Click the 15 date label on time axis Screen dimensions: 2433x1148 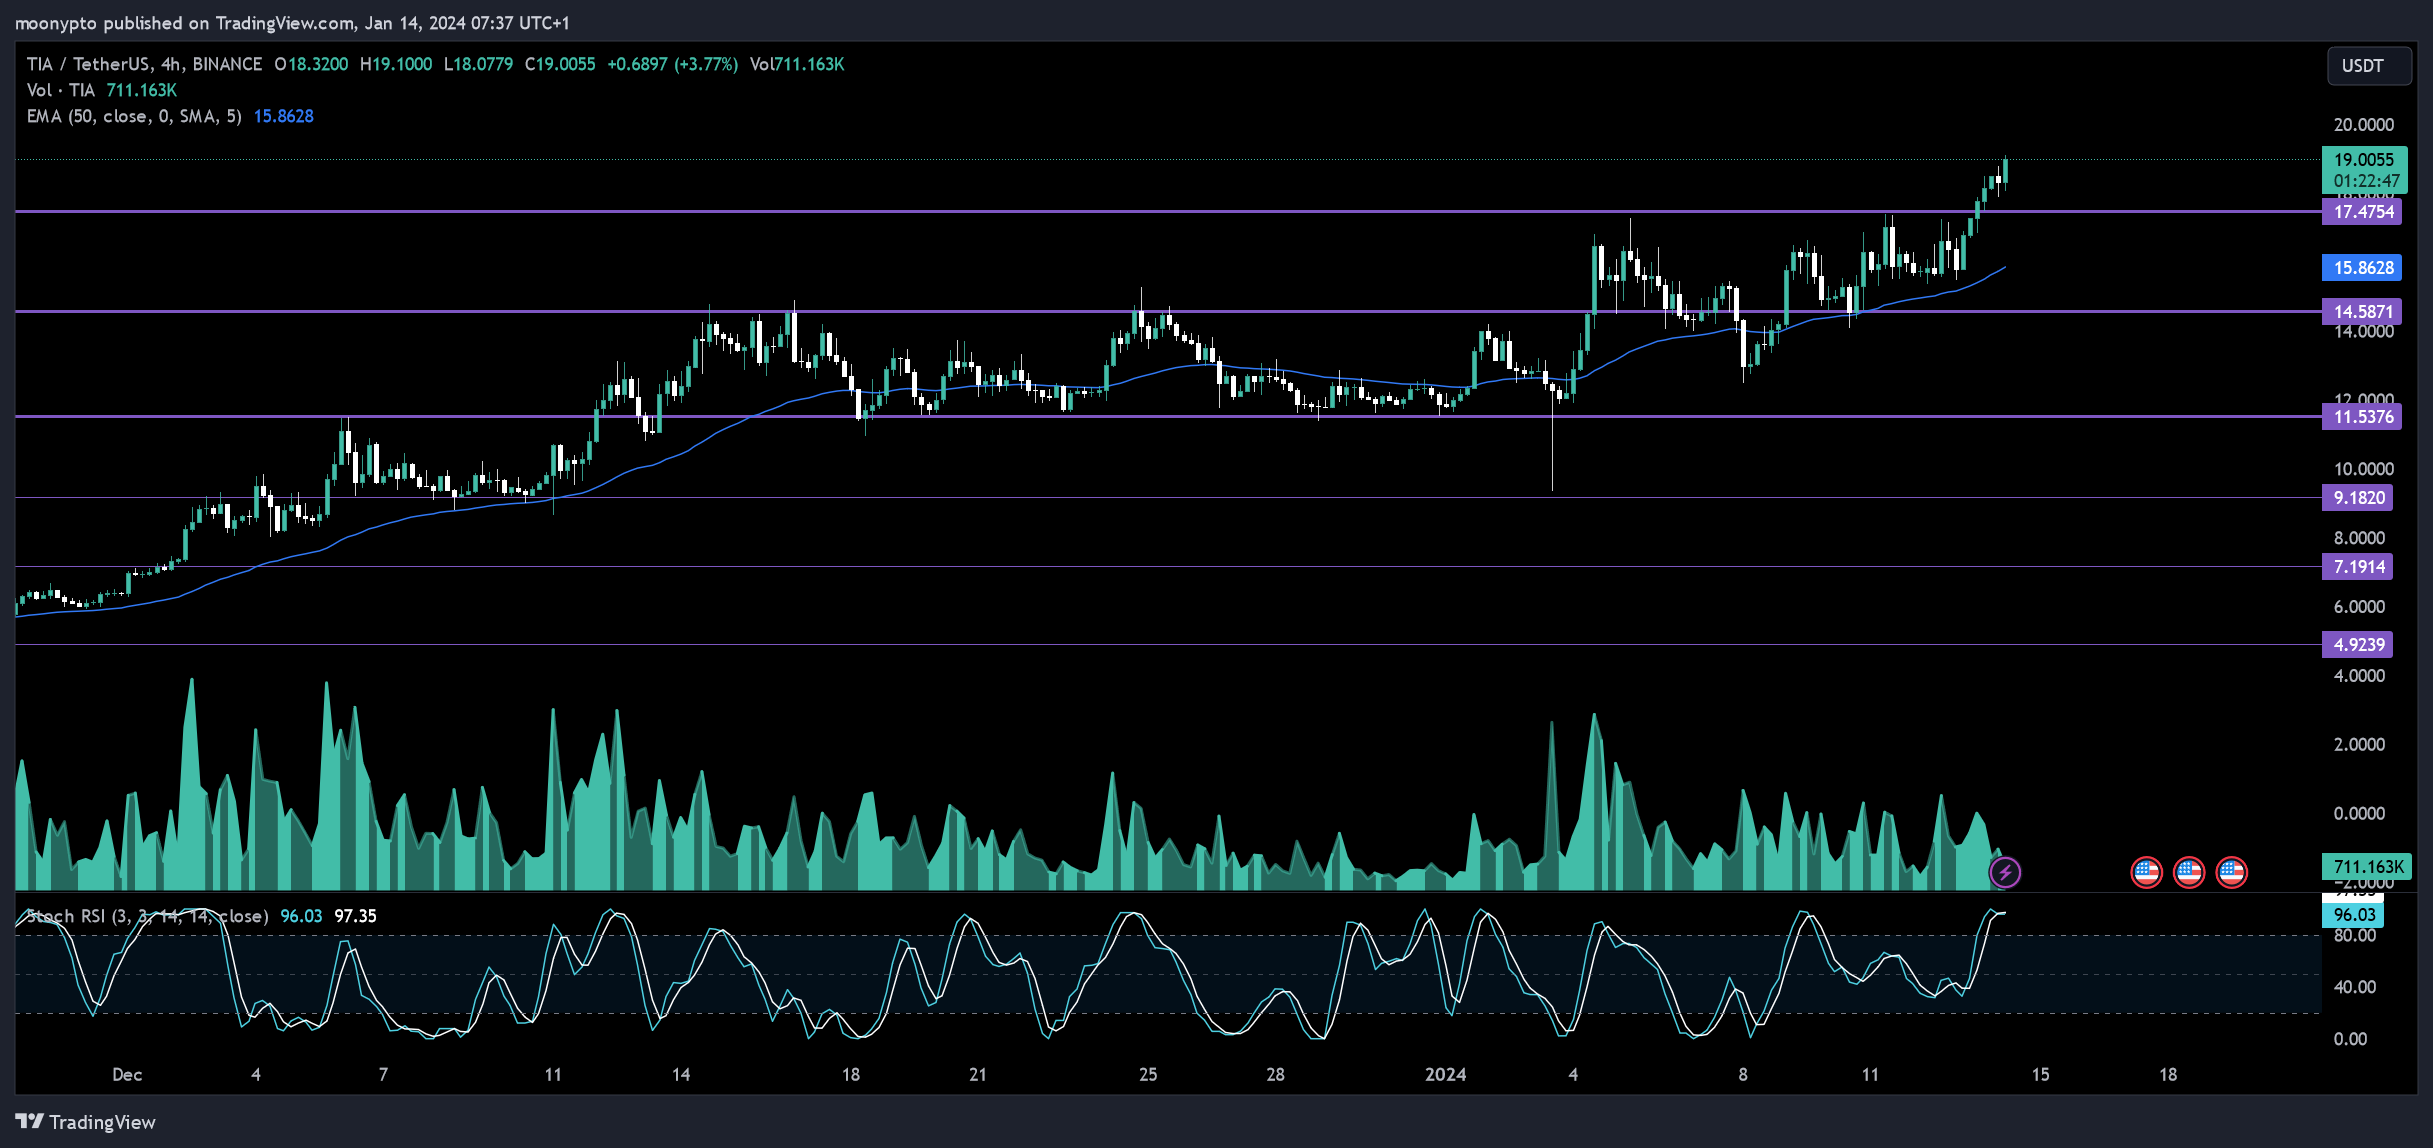2041,1075
